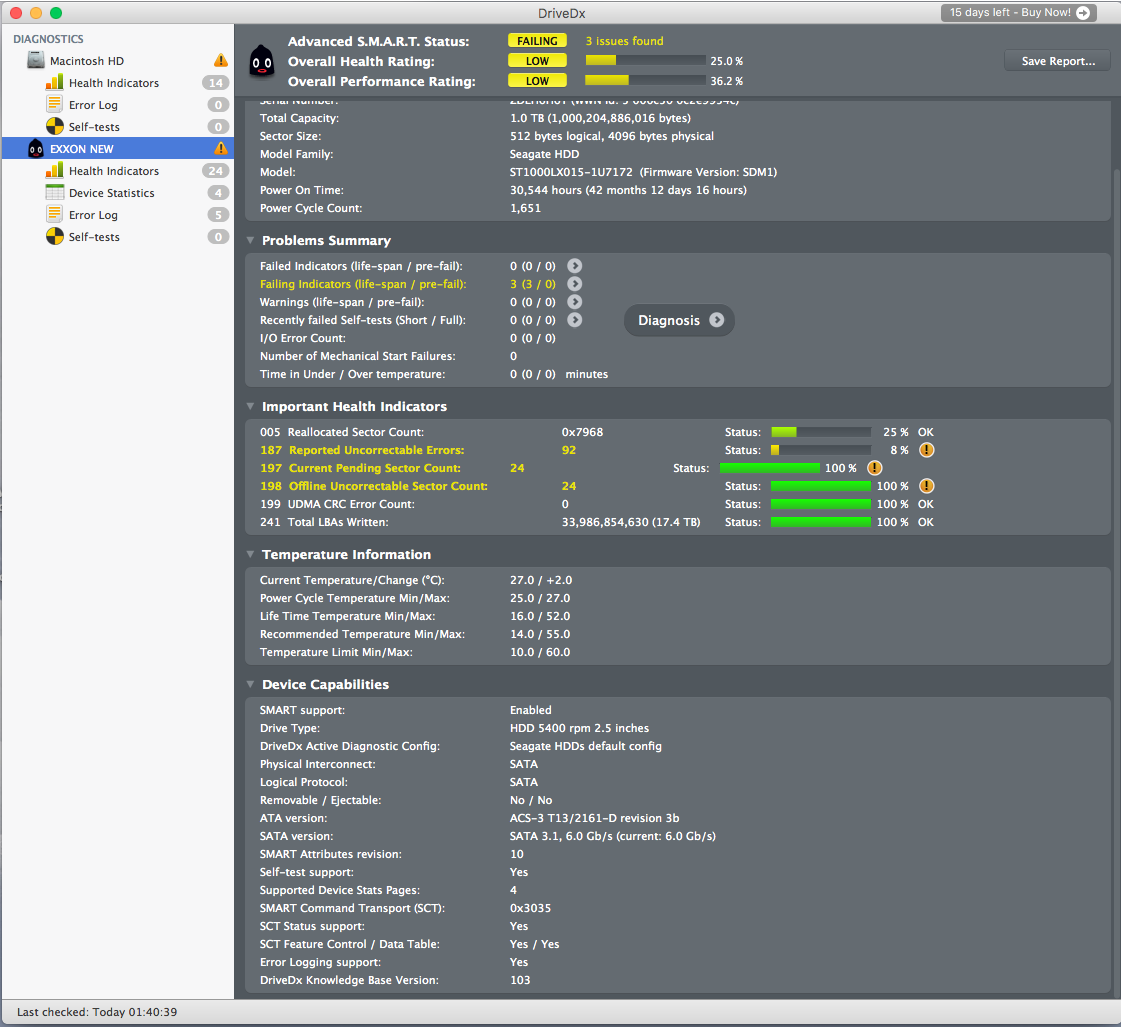Click 241 Total LBAs Written label
Viewport: 1121px width, 1027px height.
pos(324,522)
